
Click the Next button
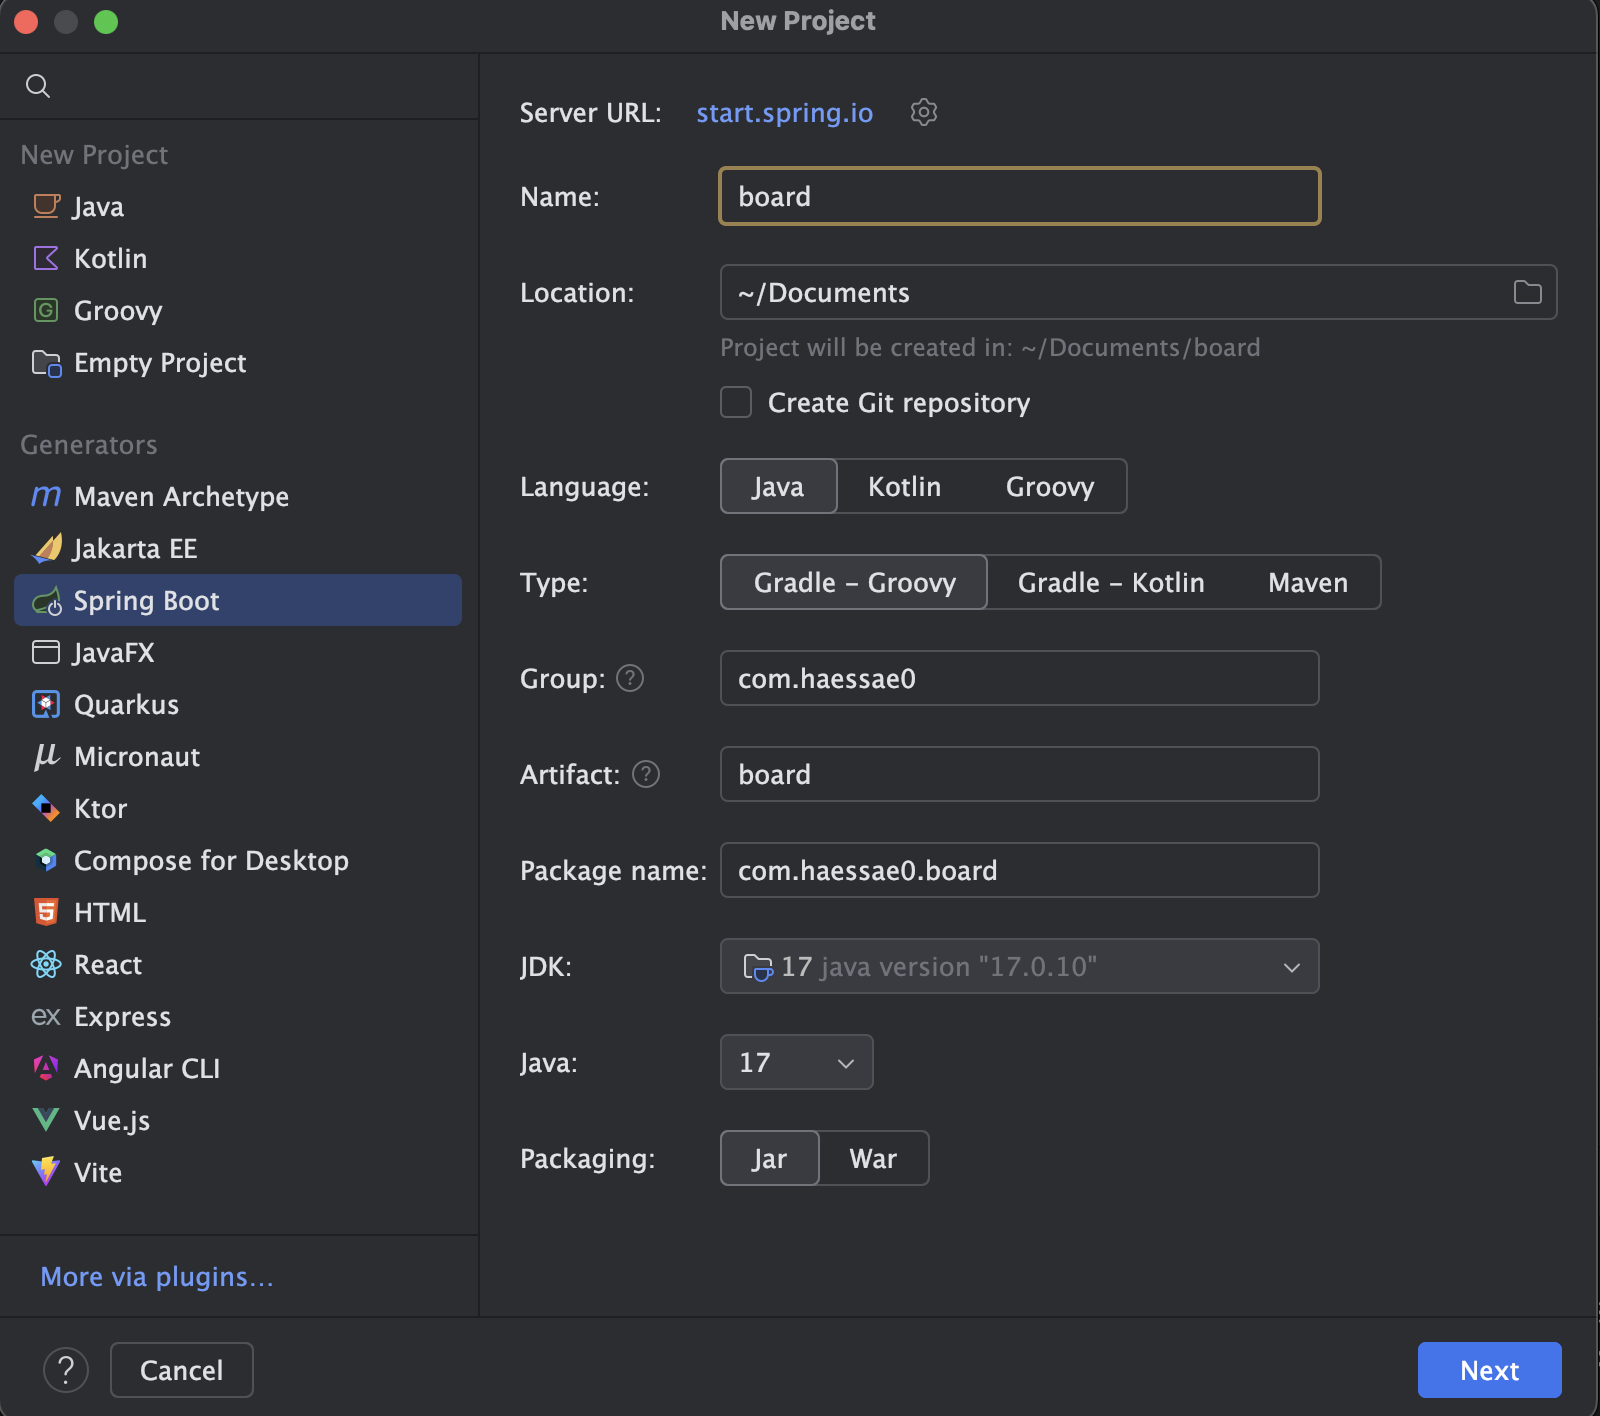coord(1489,1370)
